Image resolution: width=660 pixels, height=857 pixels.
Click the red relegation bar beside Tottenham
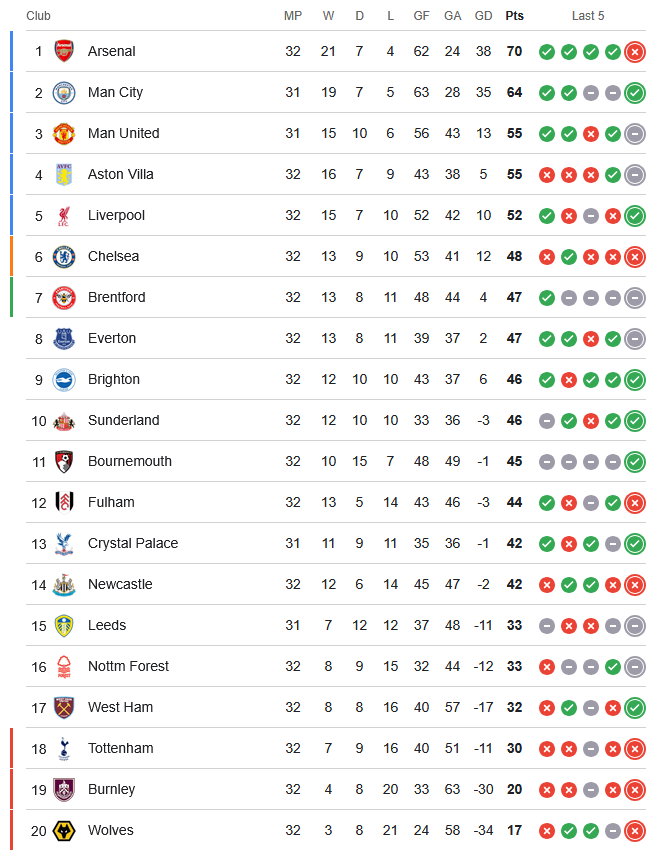point(12,748)
